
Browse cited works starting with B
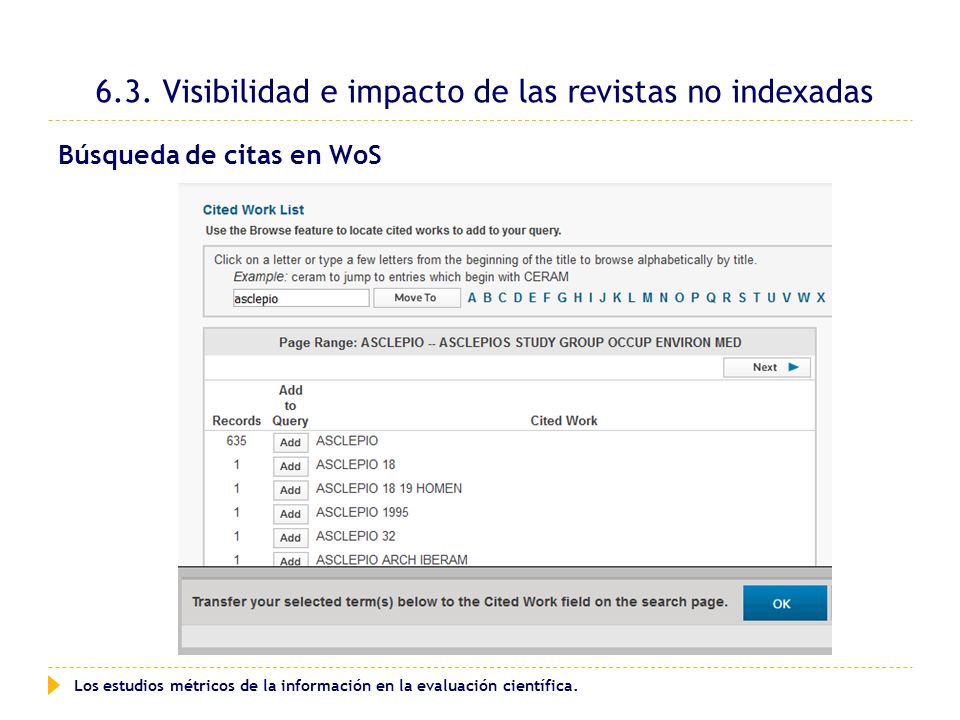(x=487, y=298)
